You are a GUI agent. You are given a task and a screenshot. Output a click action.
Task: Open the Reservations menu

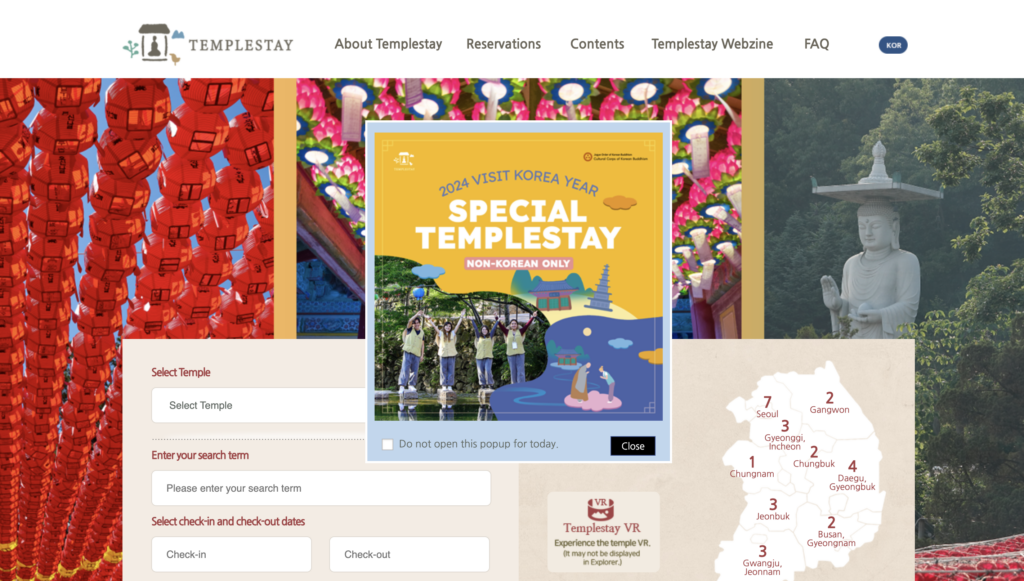pos(504,44)
